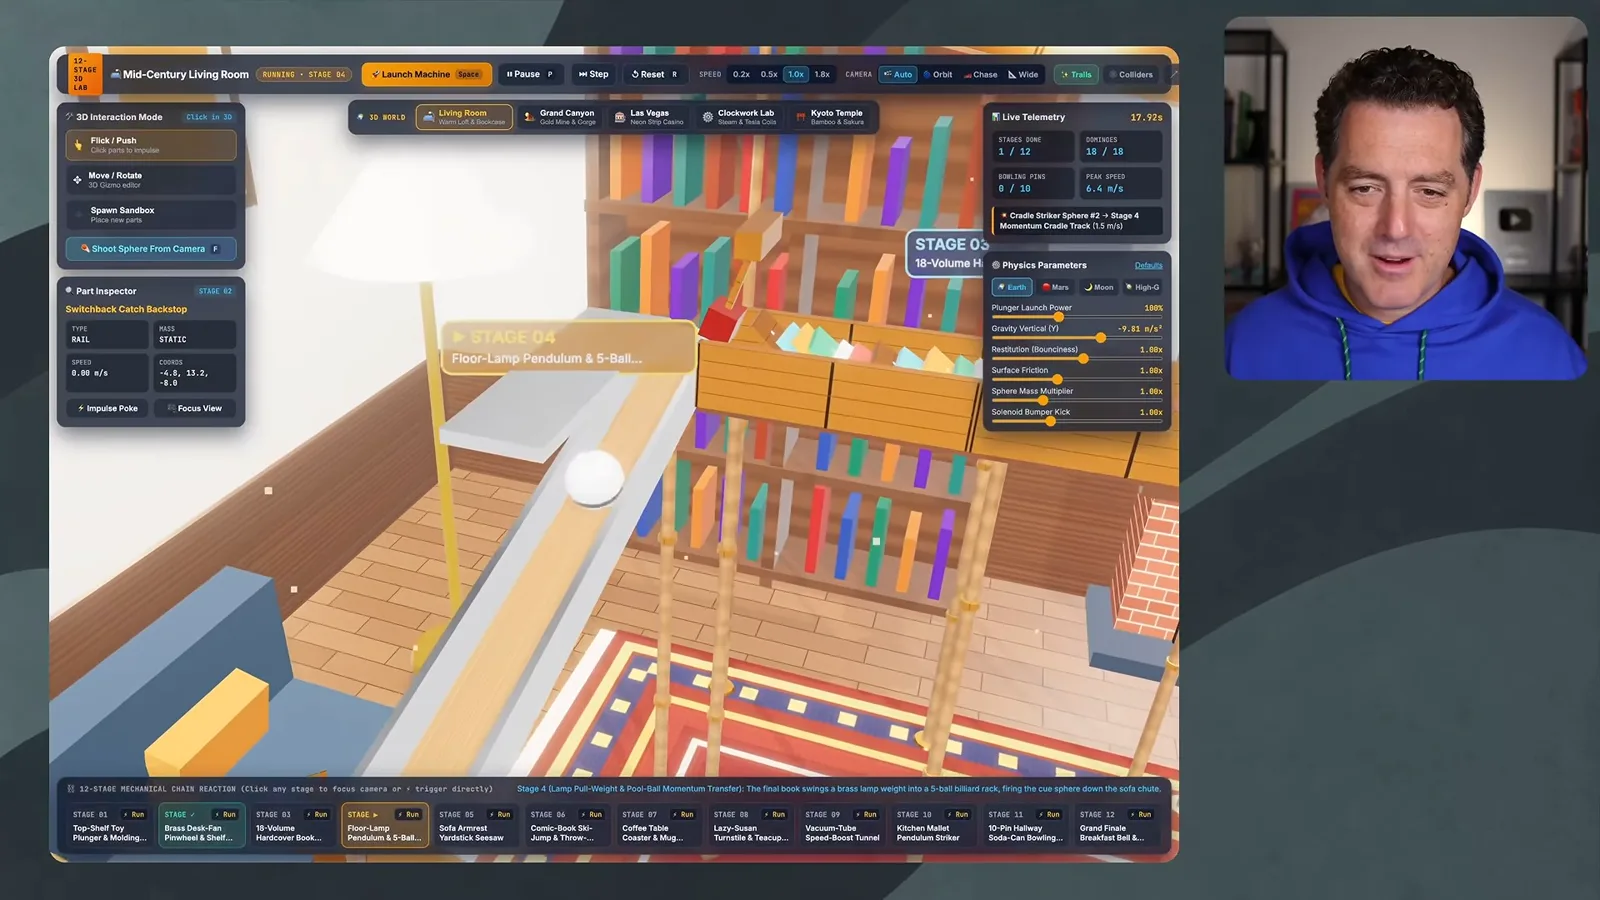Switch camera to Auto mode
Image resolution: width=1600 pixels, height=900 pixels.
(x=897, y=74)
